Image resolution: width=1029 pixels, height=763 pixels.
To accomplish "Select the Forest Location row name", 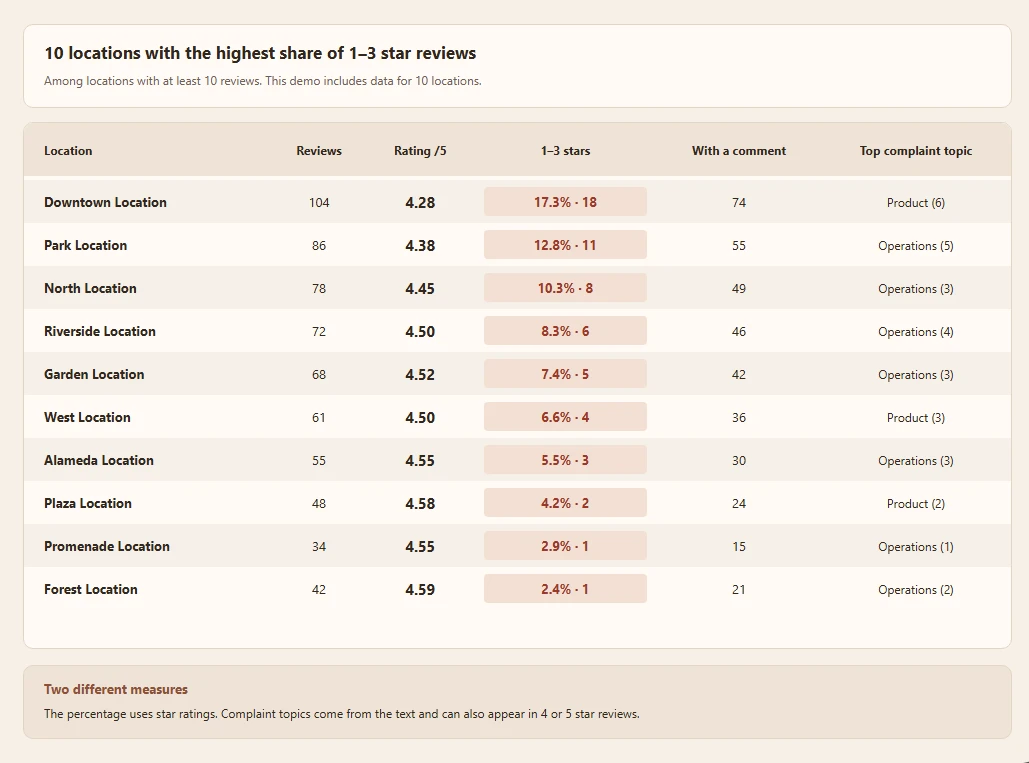I will [x=91, y=589].
